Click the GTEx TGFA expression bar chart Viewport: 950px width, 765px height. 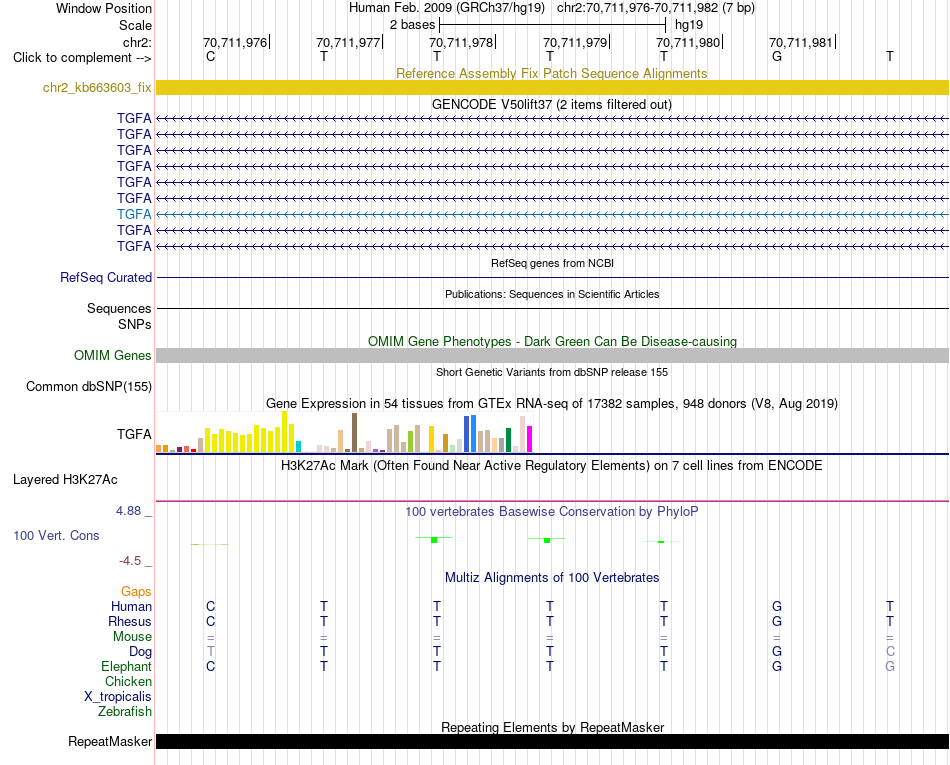tap(344, 432)
